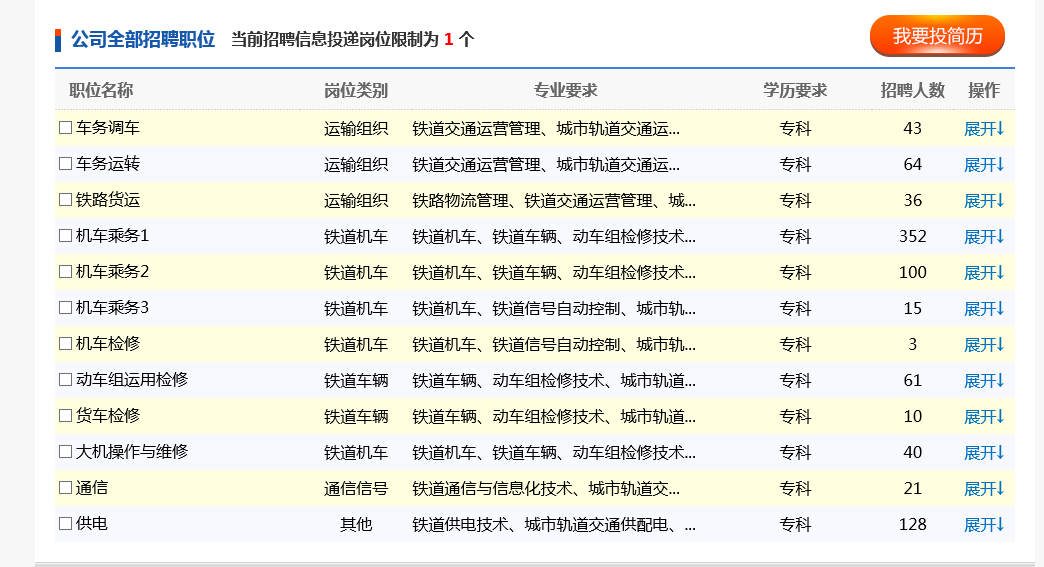Image resolution: width=1044 pixels, height=567 pixels.
Task: Enable the 机车乘务1 checkbox
Action: [66, 236]
